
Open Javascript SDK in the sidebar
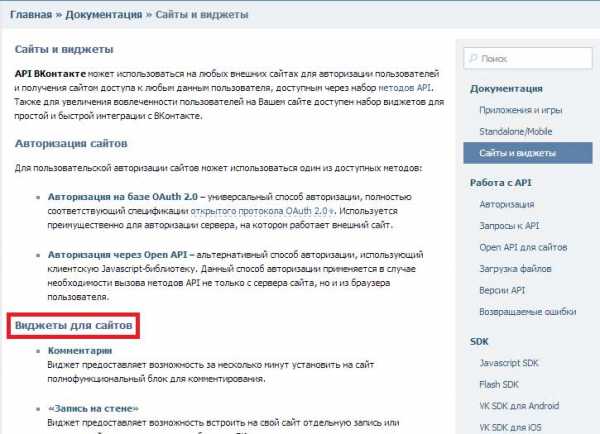pos(509,363)
